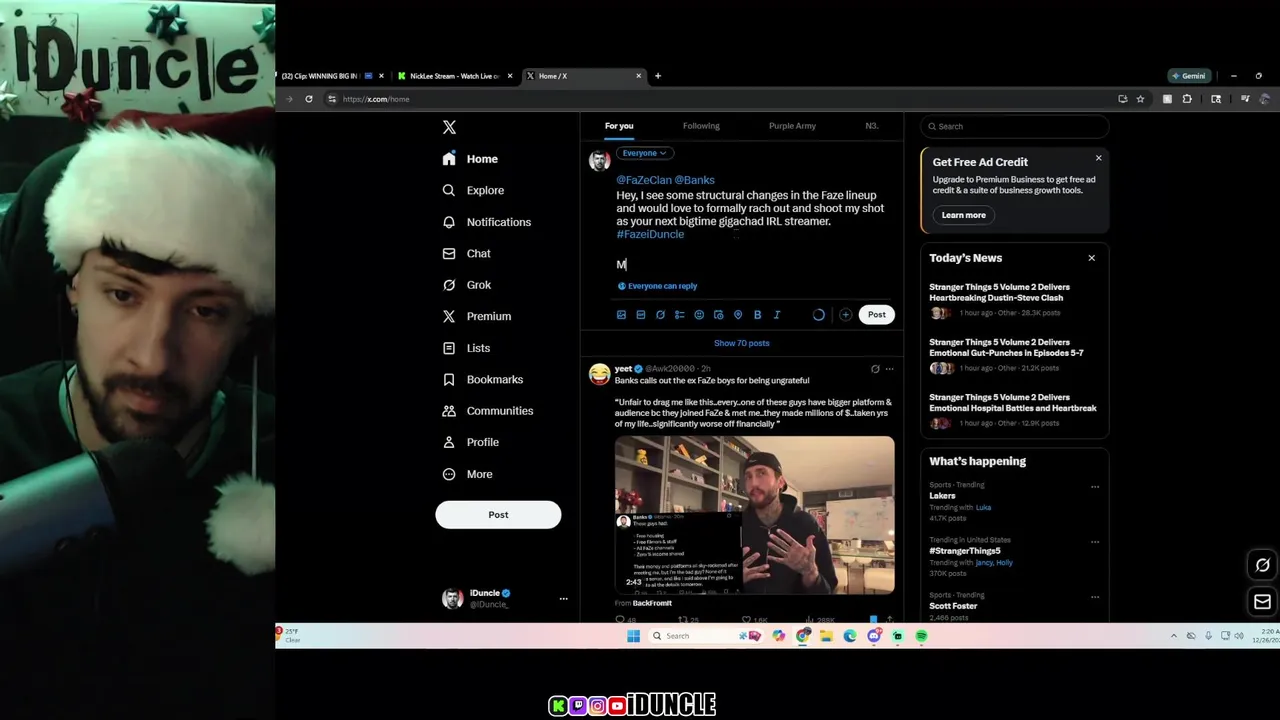Open the Scott Foster trending topic
1280x720 pixels.
[x=953, y=606]
